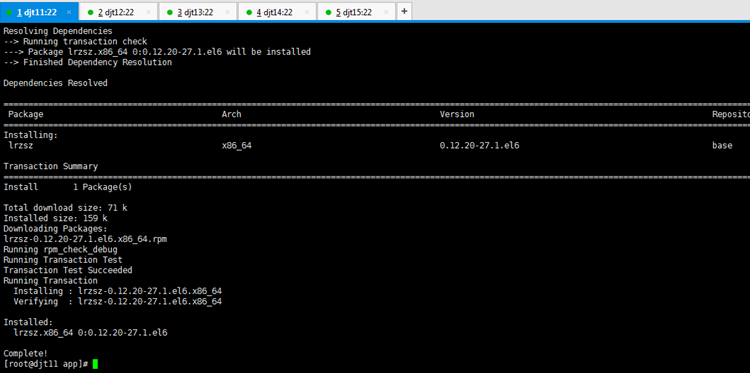Click the 'Dependencies Resolved' line
Viewport: 750px width, 373px height.
(x=55, y=83)
